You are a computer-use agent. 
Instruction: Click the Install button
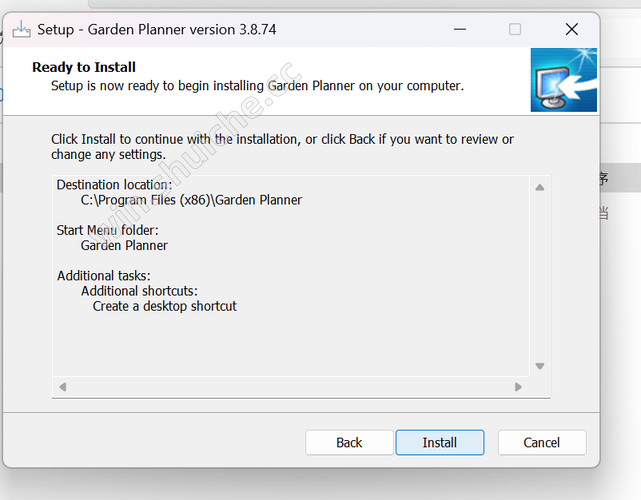pyautogui.click(x=440, y=442)
